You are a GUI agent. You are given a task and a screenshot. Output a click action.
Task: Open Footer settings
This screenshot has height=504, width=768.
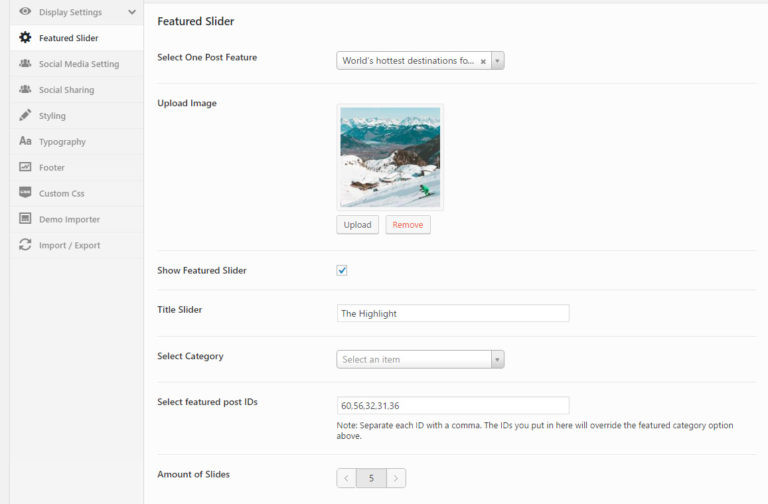pyautogui.click(x=76, y=168)
